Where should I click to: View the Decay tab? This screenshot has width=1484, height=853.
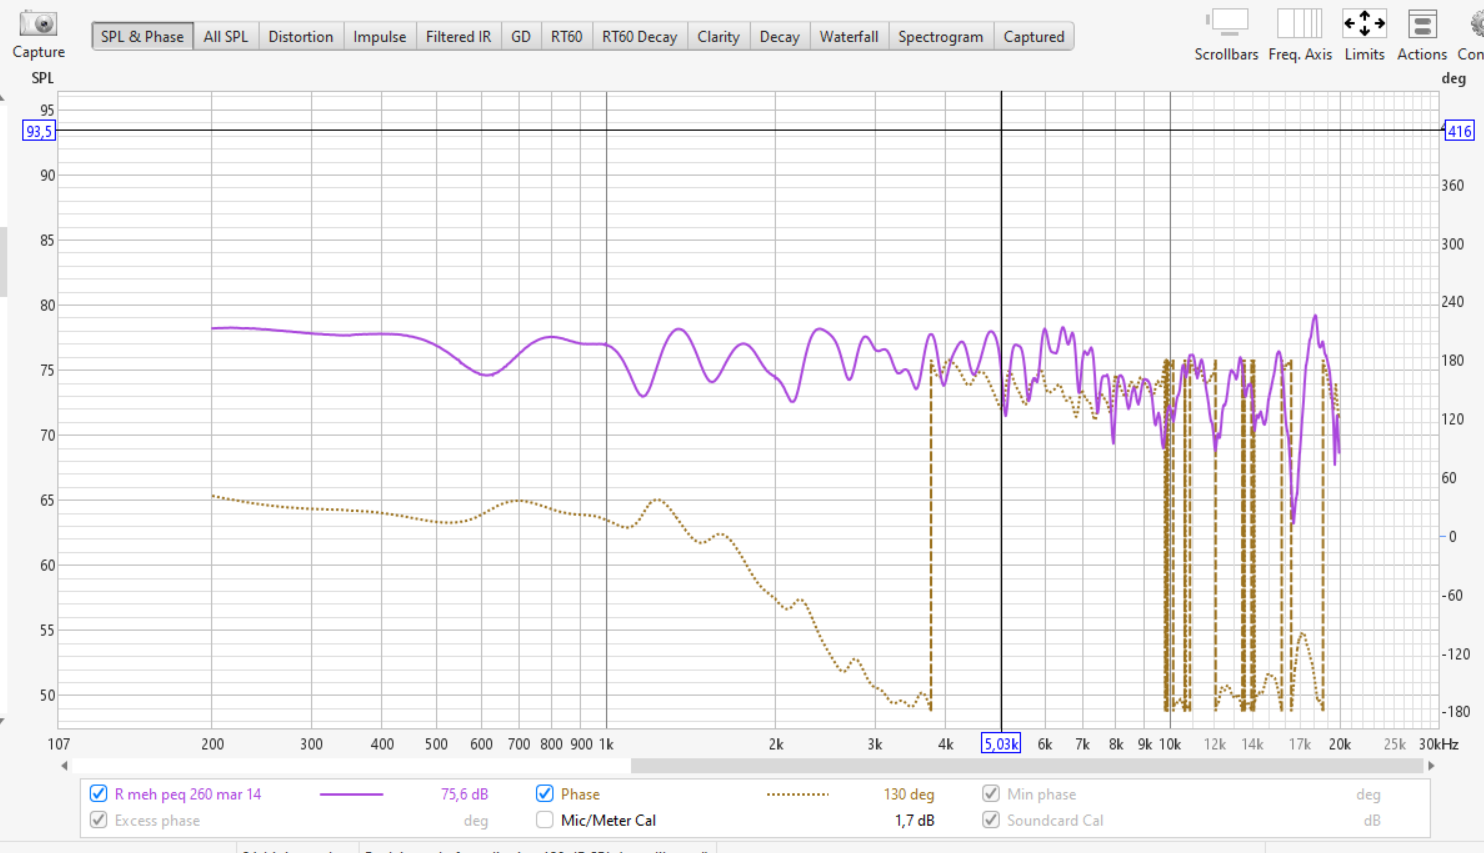click(779, 36)
